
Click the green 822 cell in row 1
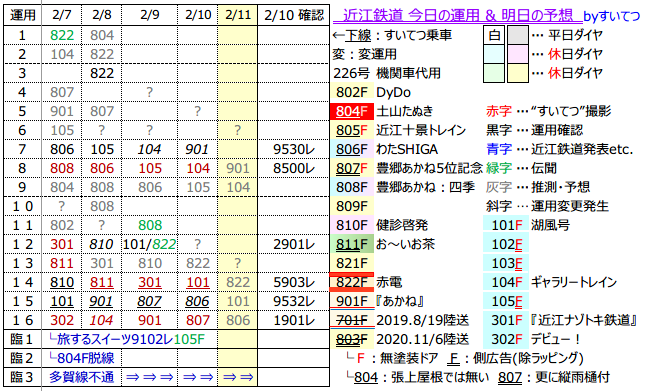62,35
